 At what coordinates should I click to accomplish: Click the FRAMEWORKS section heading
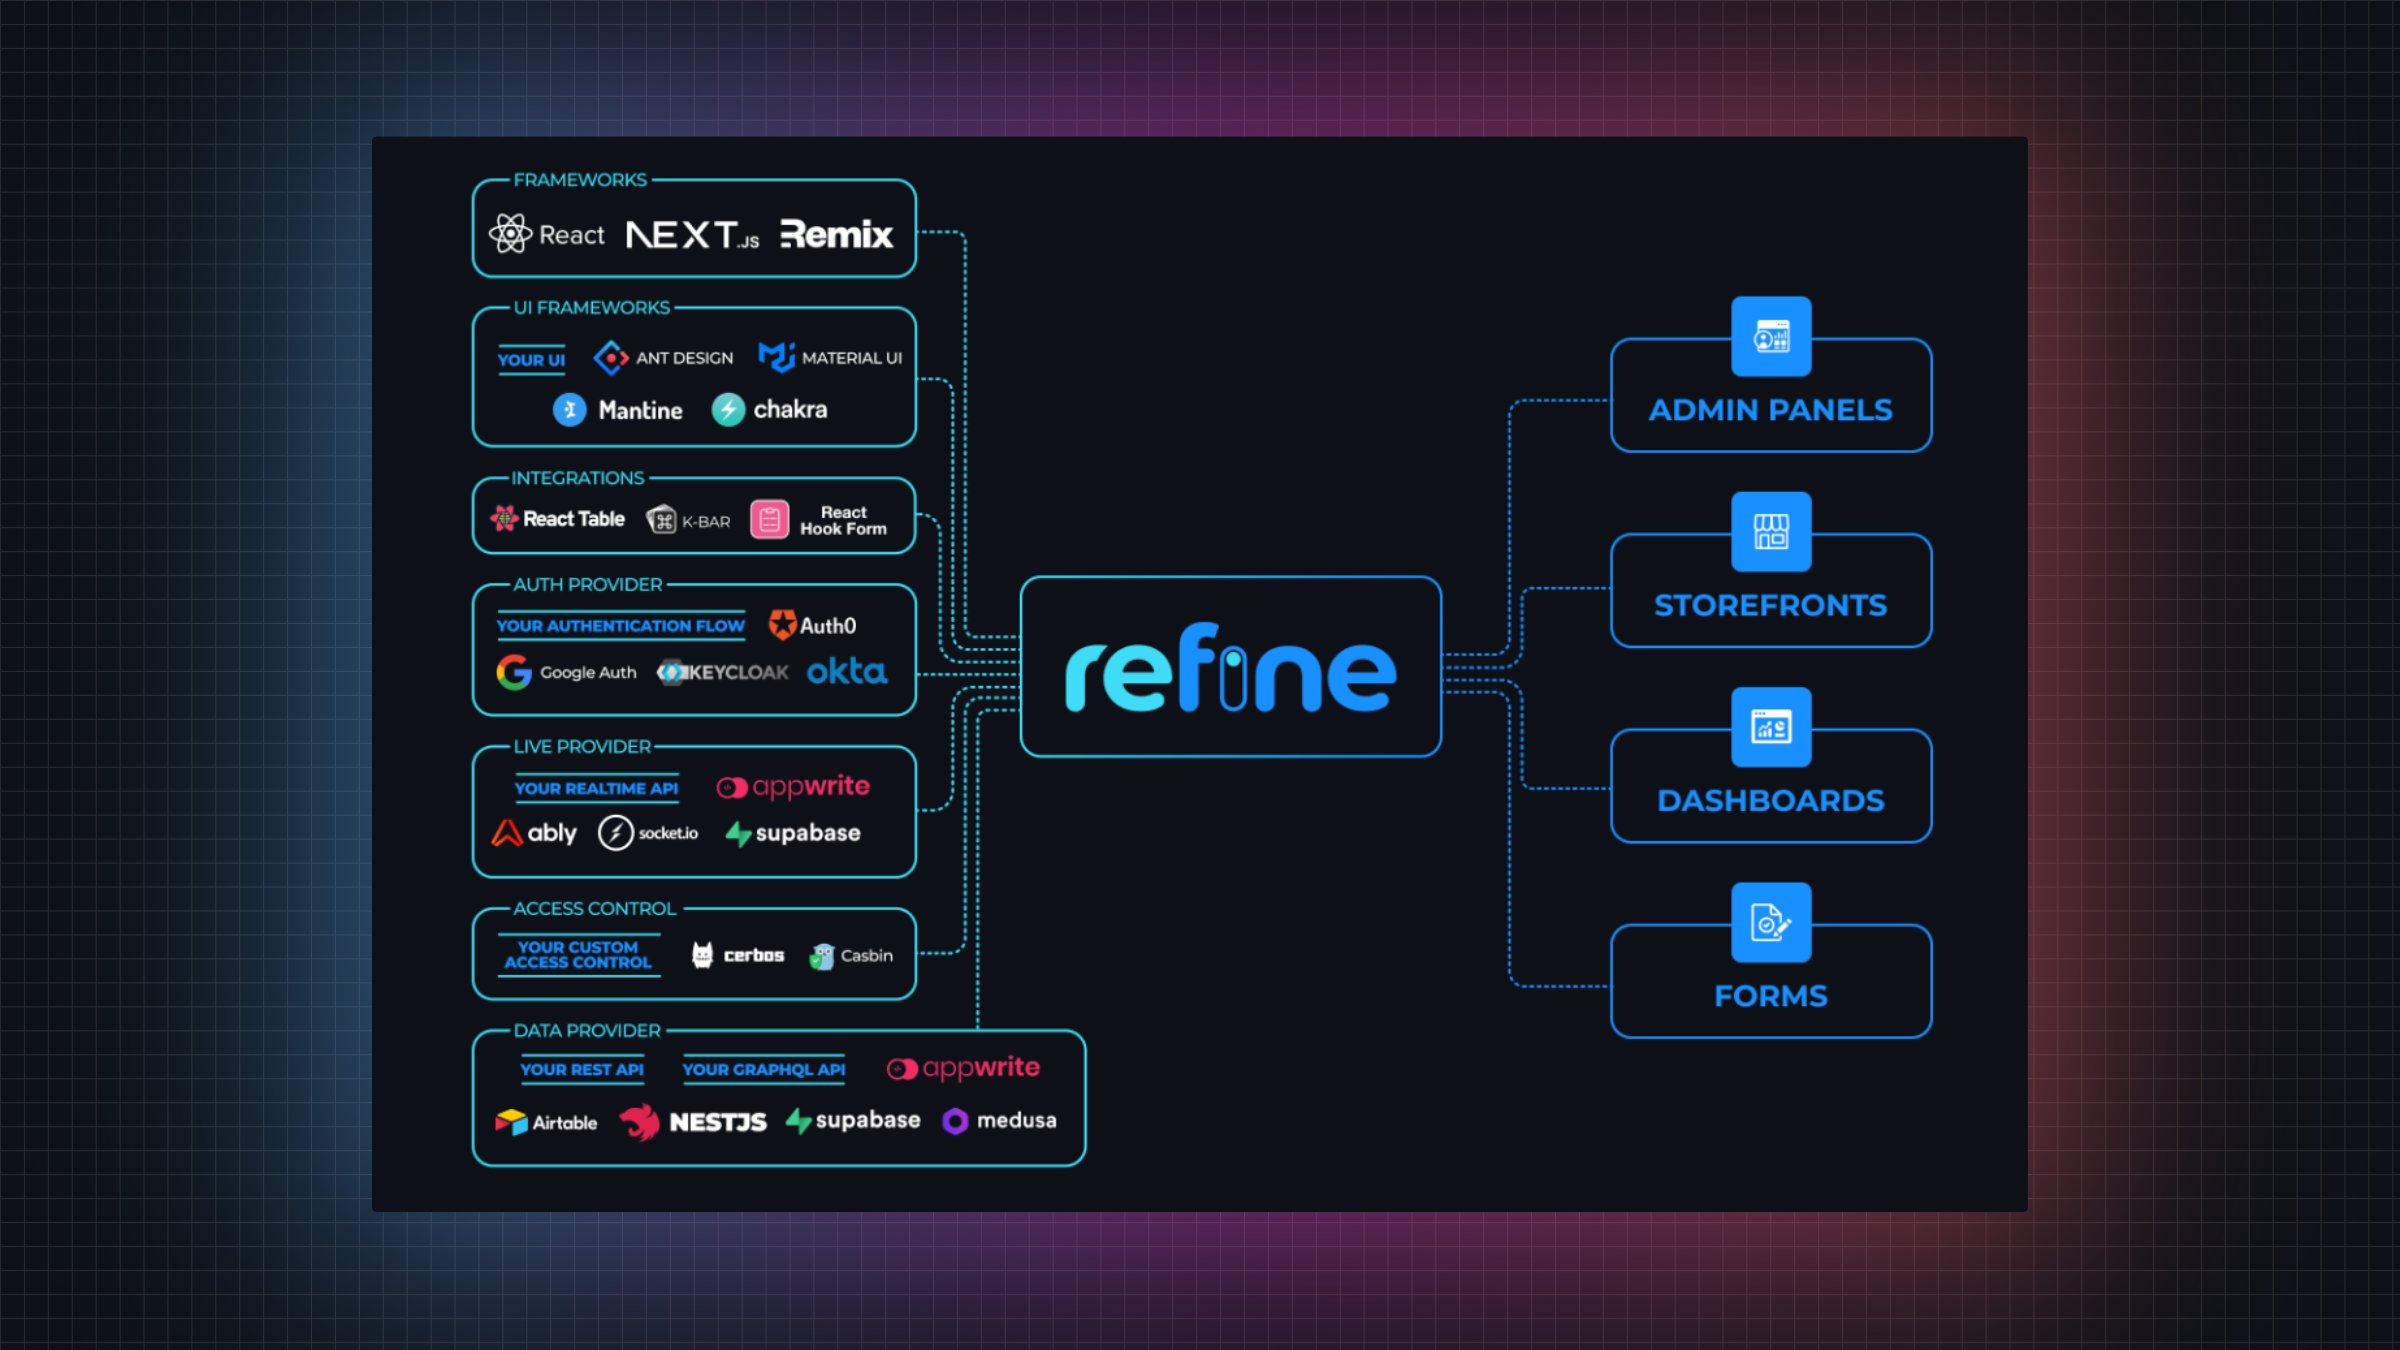580,180
